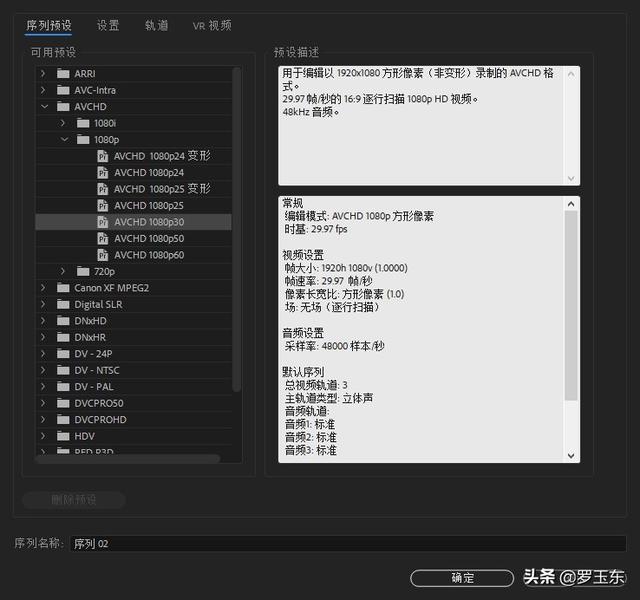Expand the 1080i subfolder chevron
640x600 pixels.
(63, 123)
